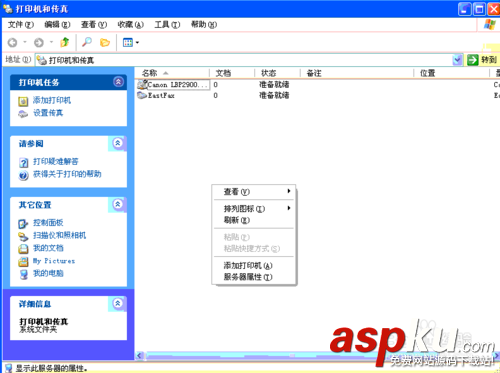Show the Folders pane
Screen dimensions: 500x373
(x=105, y=42)
